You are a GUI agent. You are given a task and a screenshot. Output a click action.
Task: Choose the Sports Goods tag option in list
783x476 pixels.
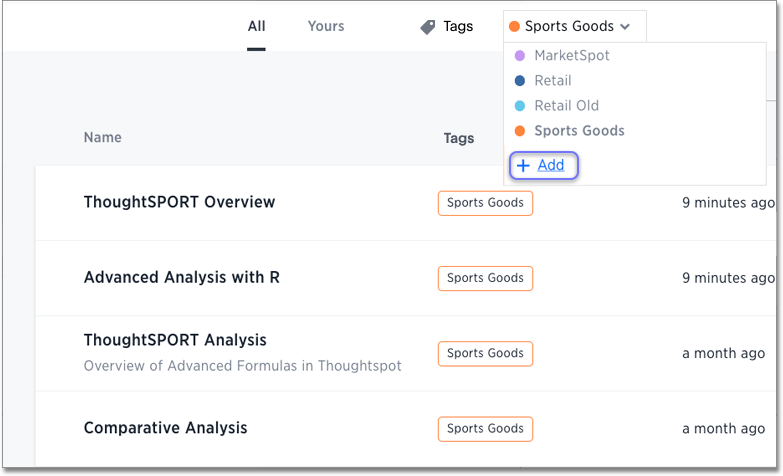tap(579, 131)
